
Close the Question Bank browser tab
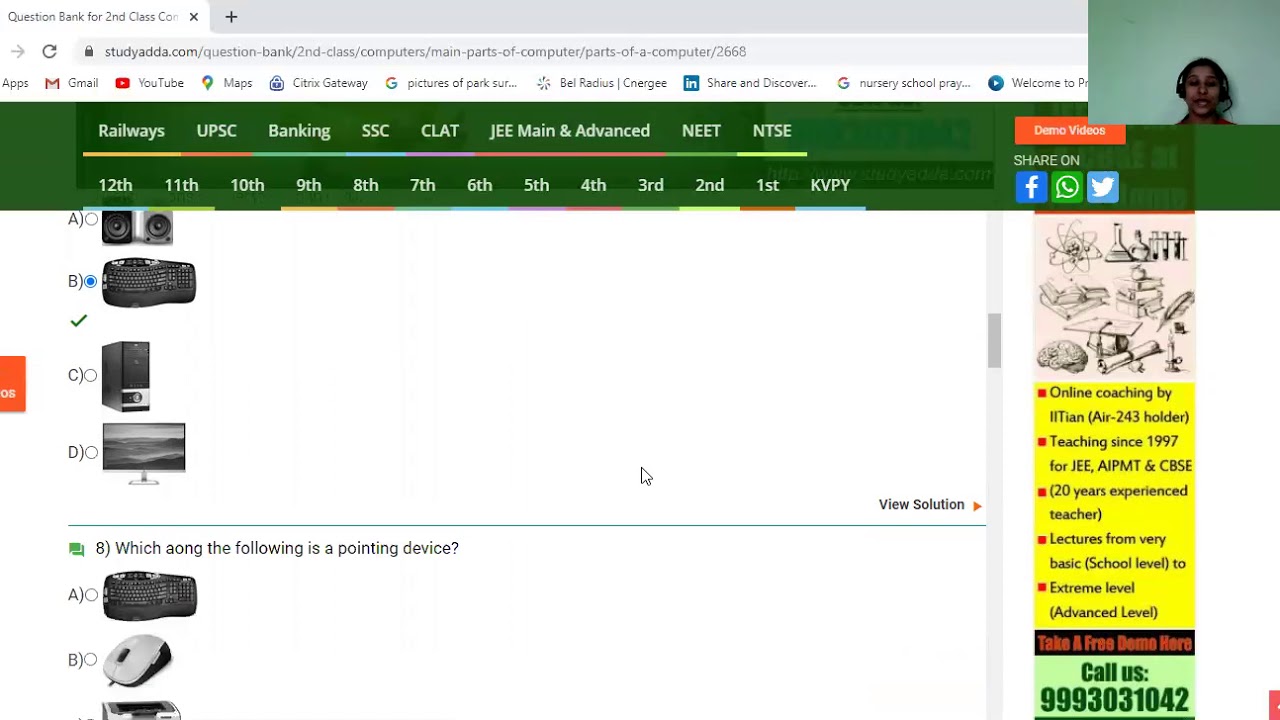tap(194, 17)
